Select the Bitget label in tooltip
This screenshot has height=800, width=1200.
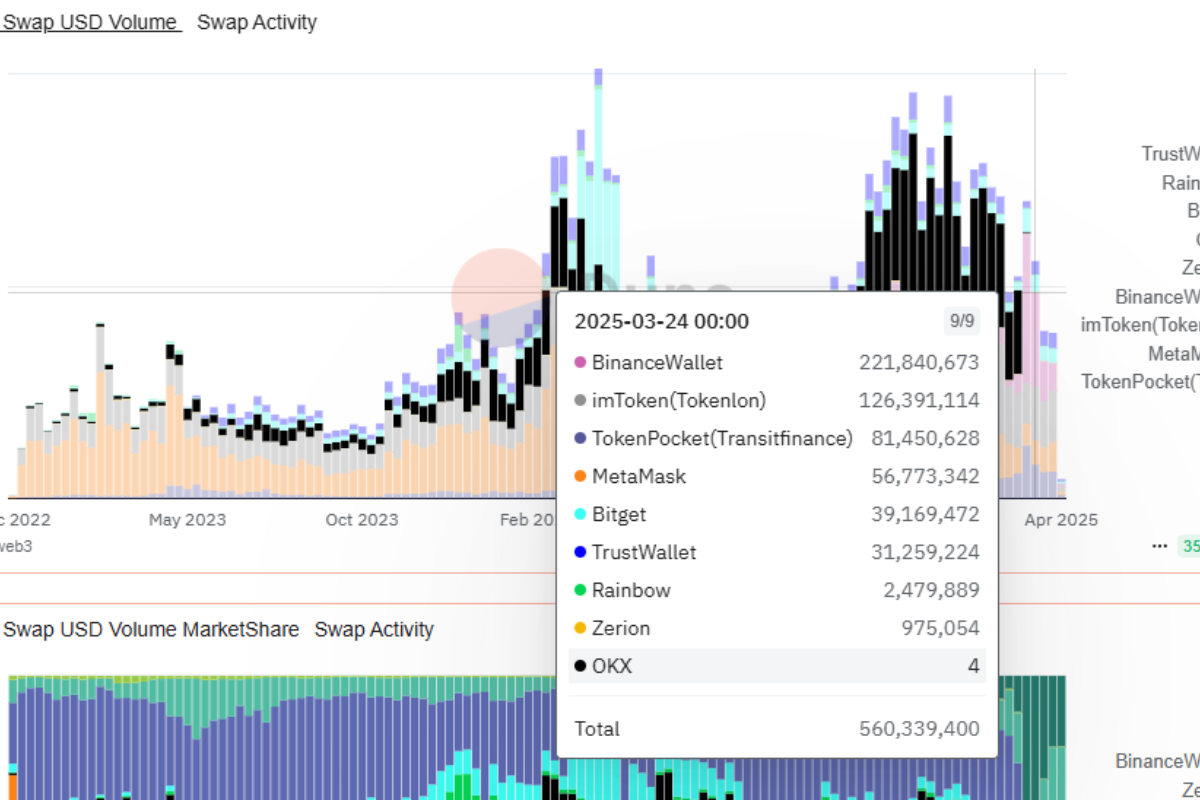pyautogui.click(x=619, y=515)
